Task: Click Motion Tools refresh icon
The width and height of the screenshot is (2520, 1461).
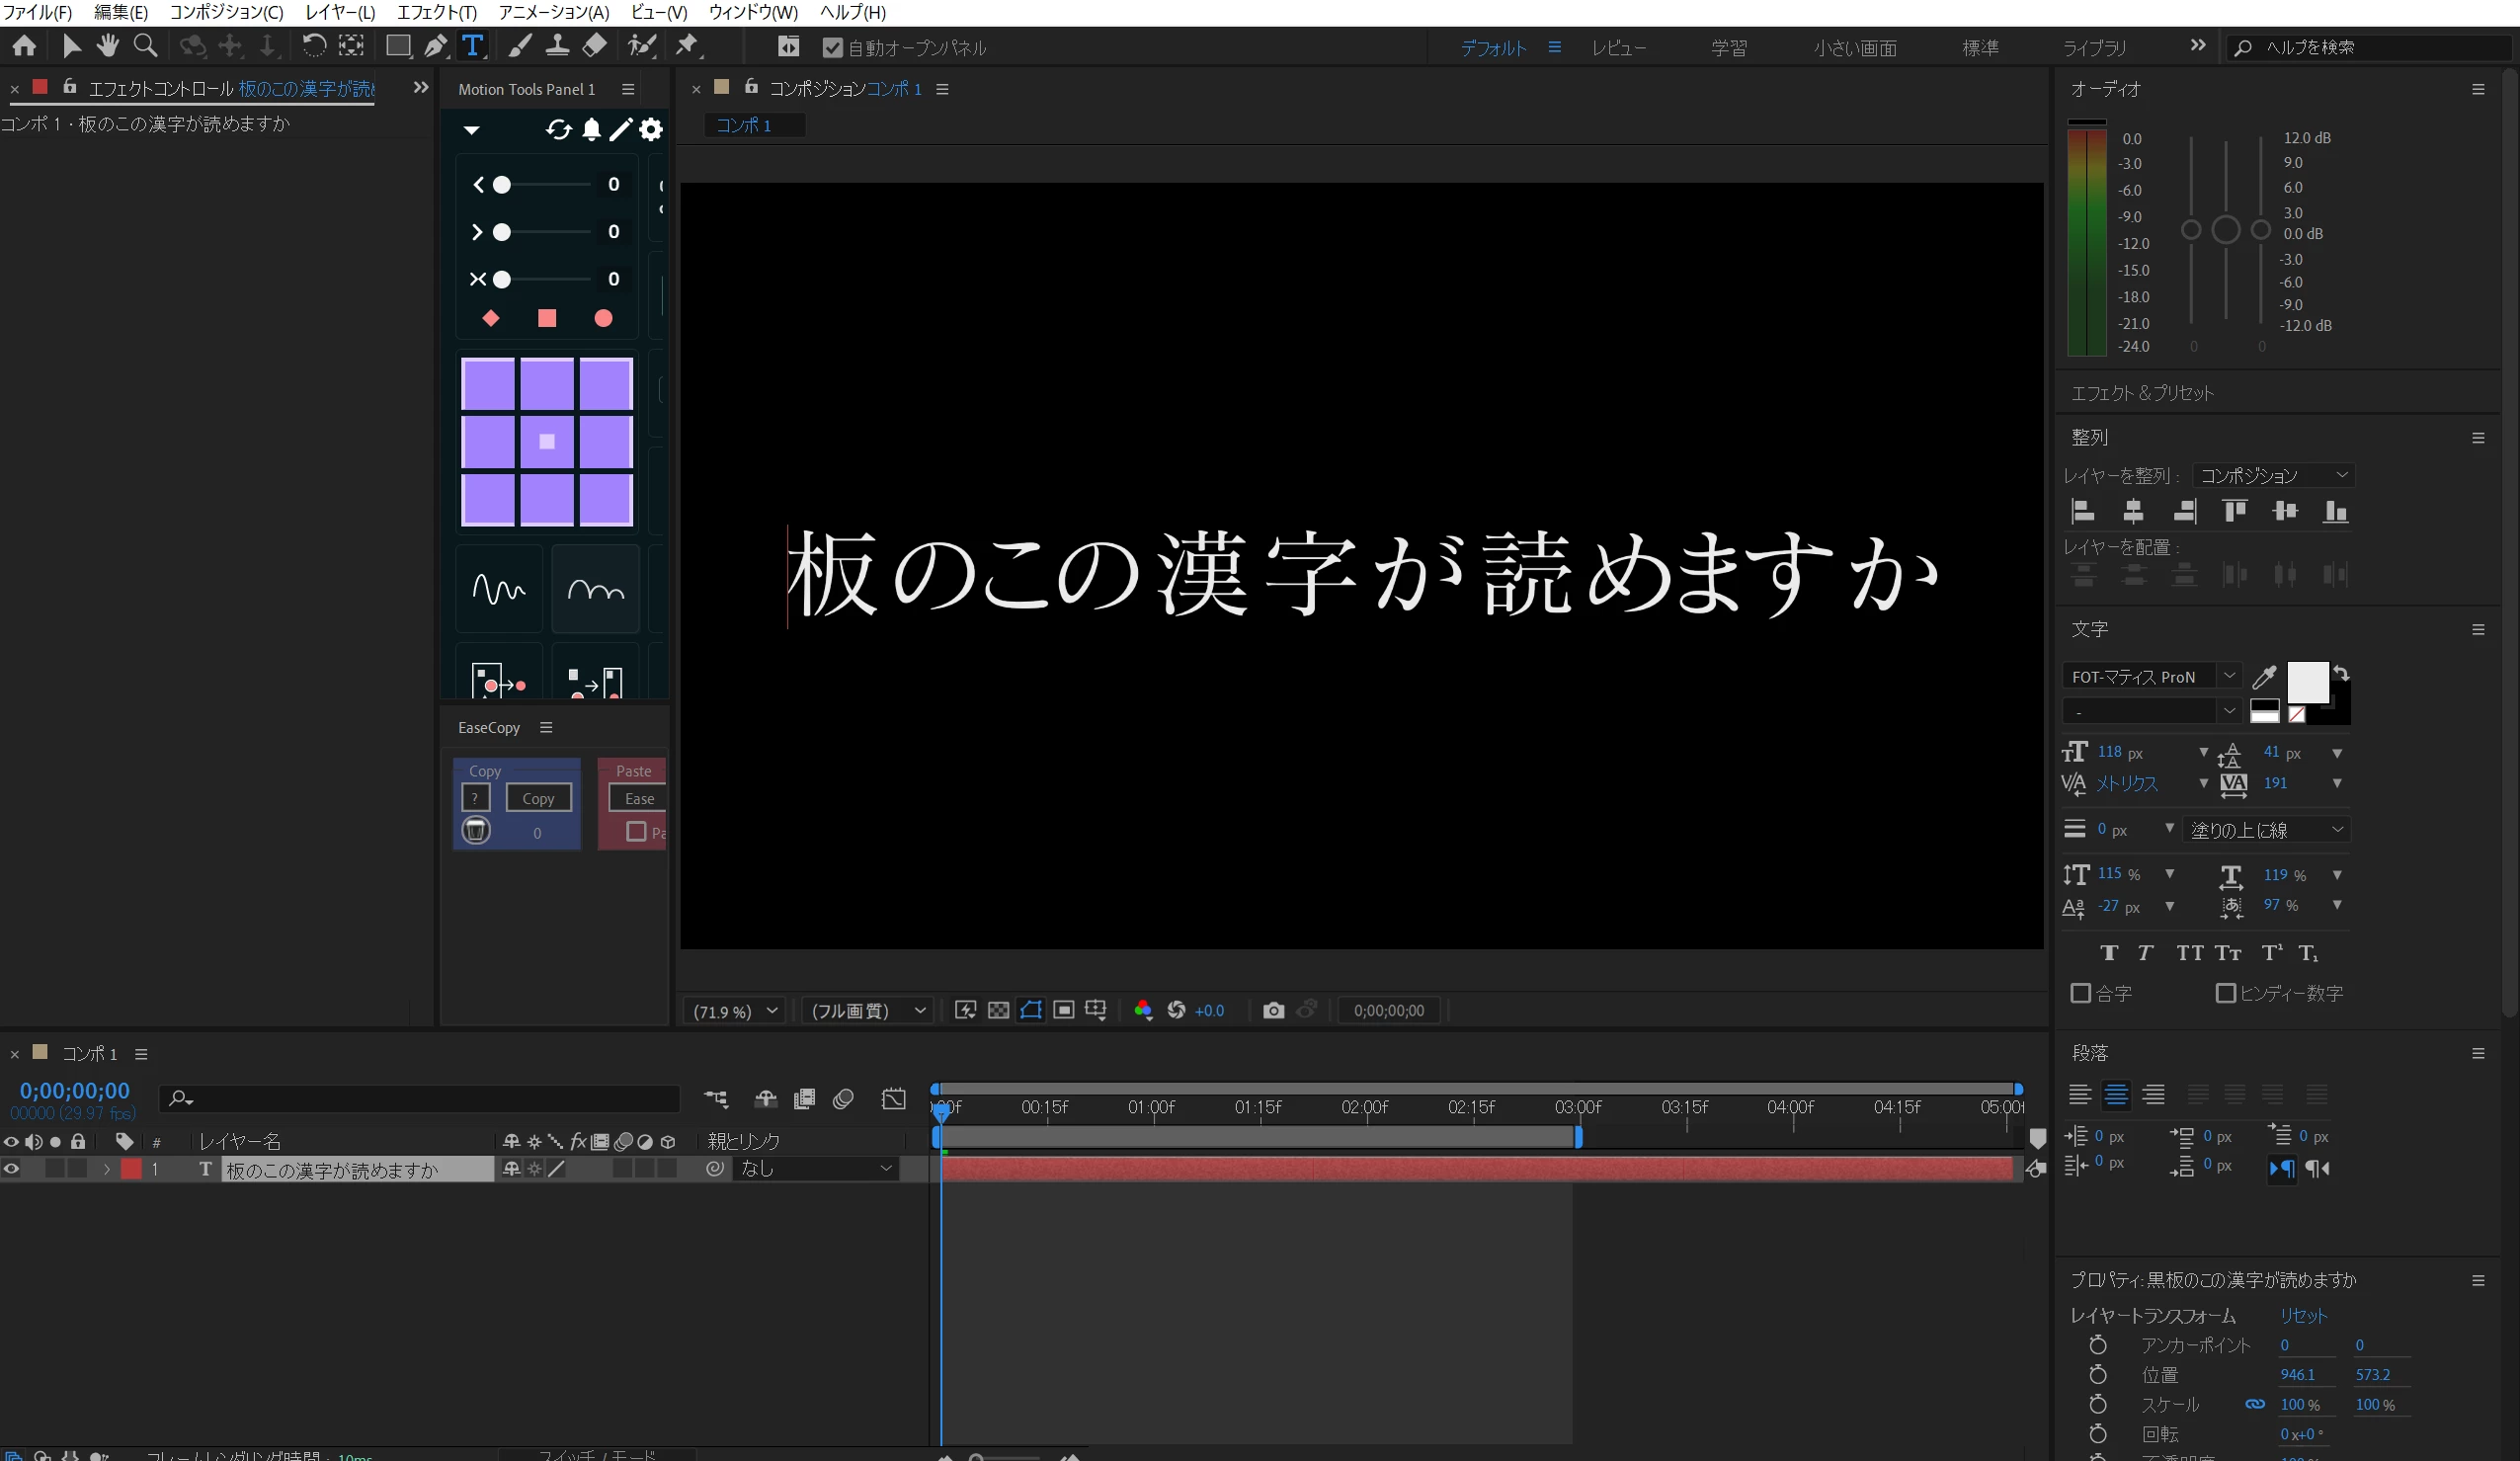Action: [558, 130]
